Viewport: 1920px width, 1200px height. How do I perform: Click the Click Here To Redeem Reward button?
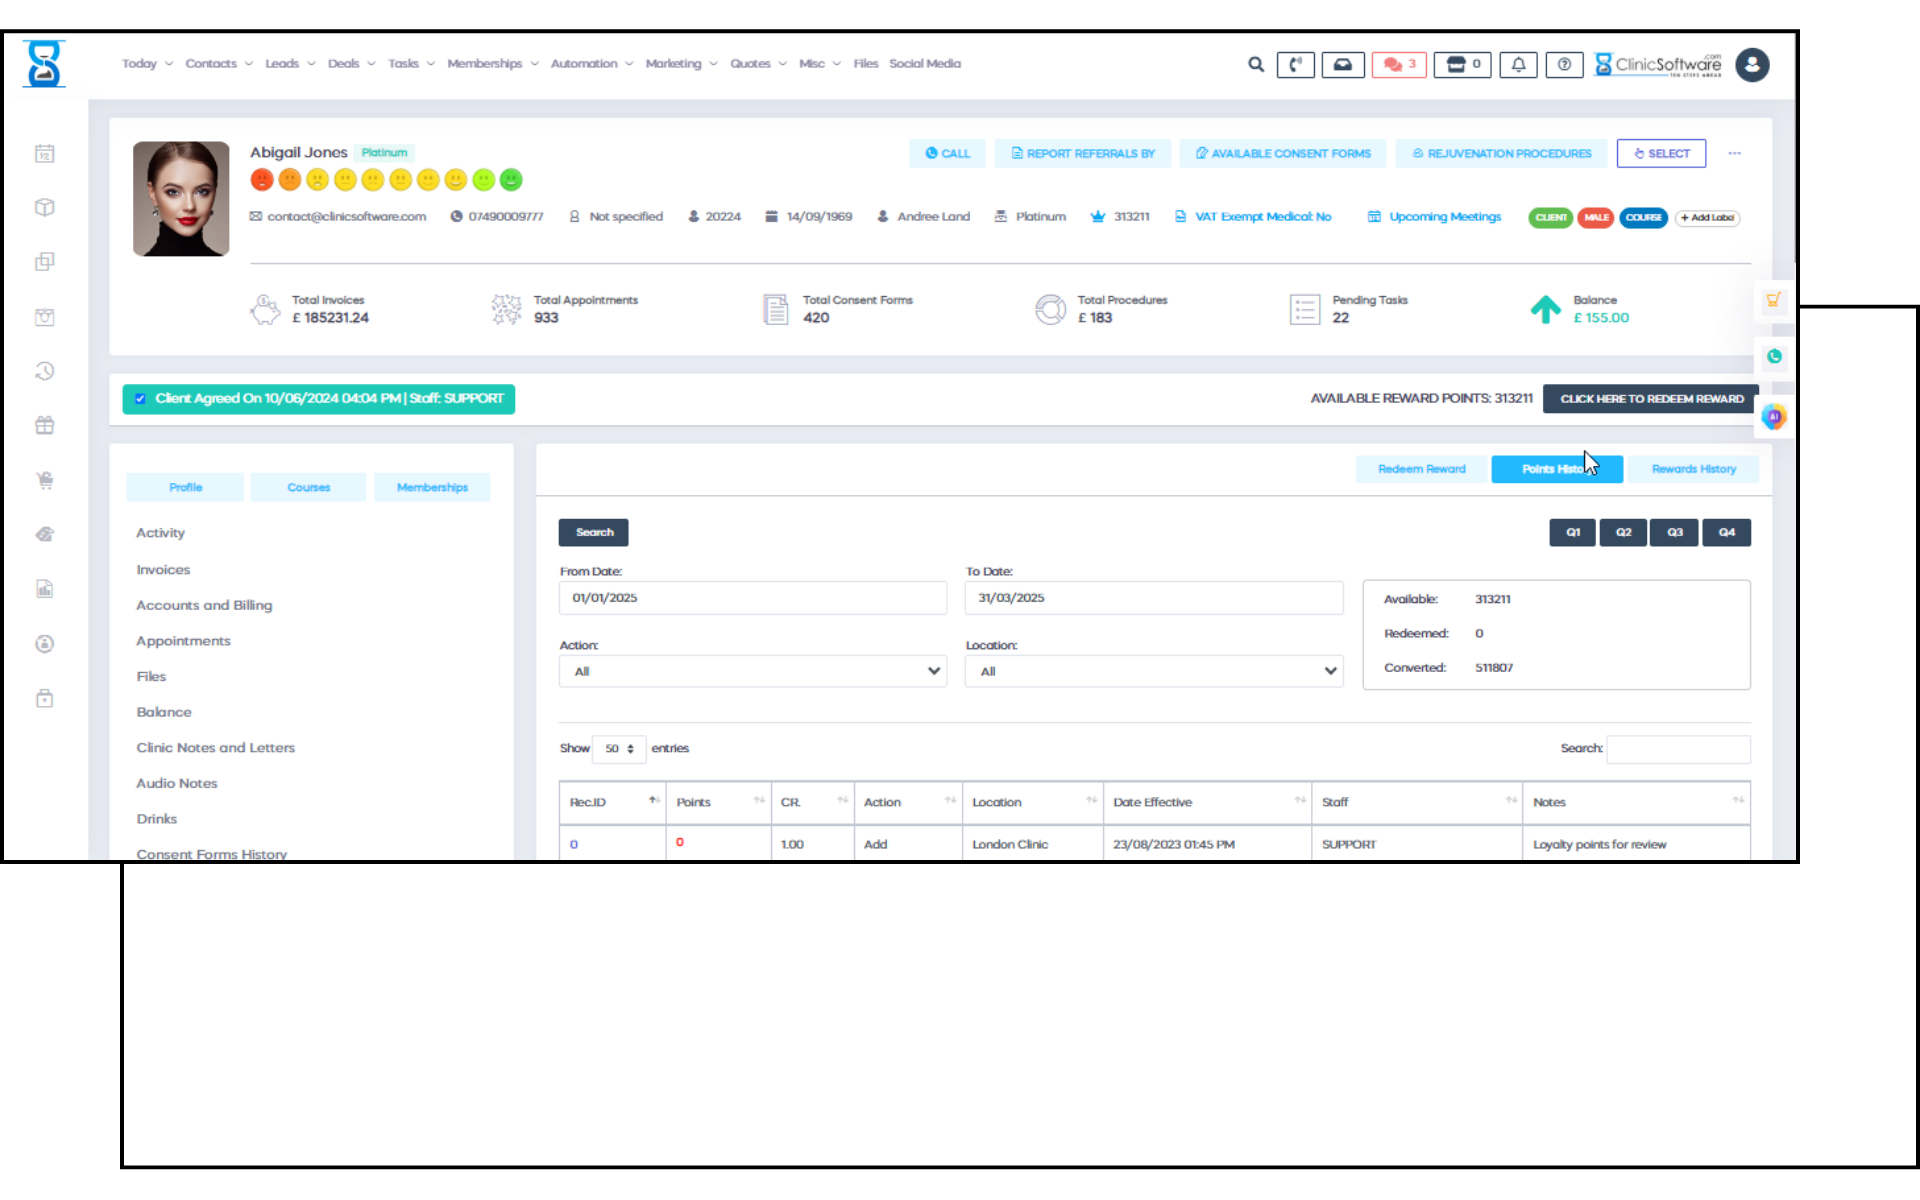(x=1650, y=399)
